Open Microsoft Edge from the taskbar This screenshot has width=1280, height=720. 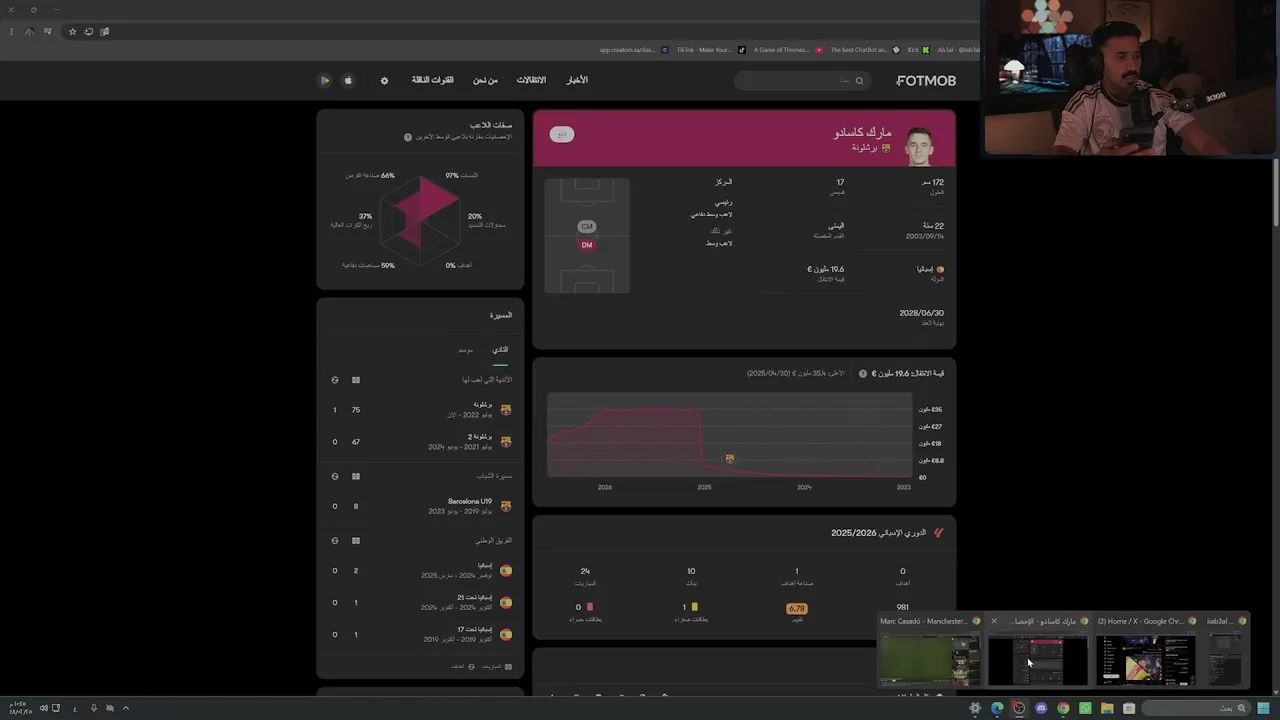click(997, 708)
